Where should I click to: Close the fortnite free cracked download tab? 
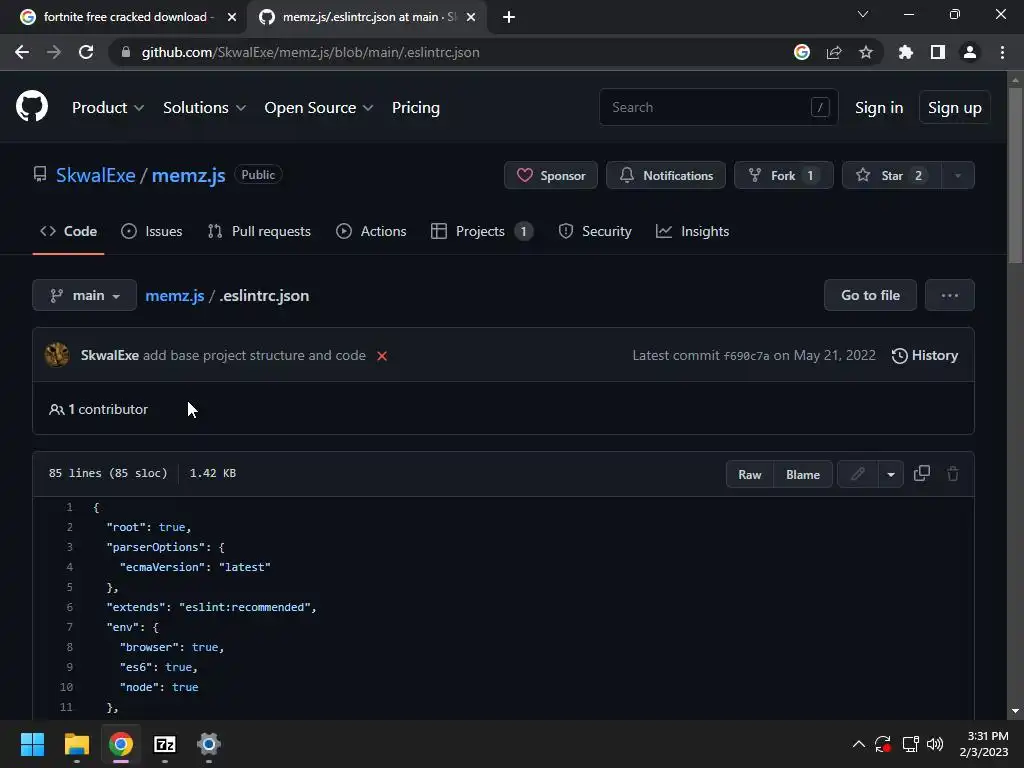coord(232,17)
